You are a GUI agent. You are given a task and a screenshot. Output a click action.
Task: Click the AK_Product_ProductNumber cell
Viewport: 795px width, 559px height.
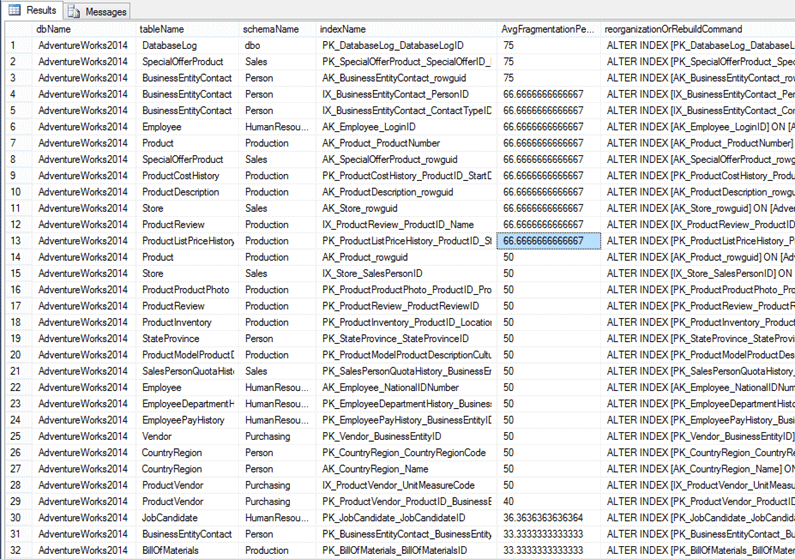pyautogui.click(x=407, y=143)
